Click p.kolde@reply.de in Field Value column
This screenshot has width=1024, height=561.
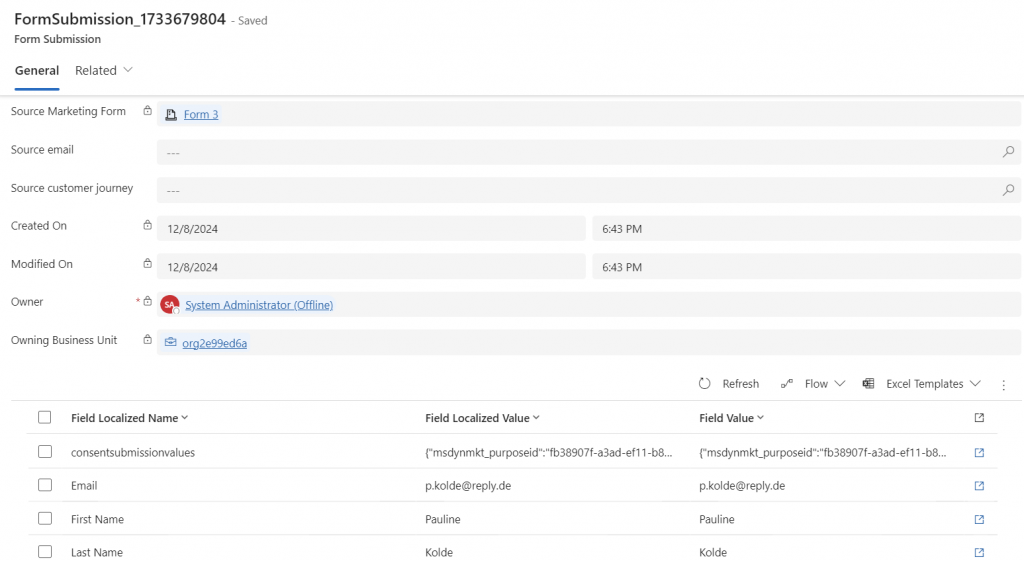coord(742,486)
